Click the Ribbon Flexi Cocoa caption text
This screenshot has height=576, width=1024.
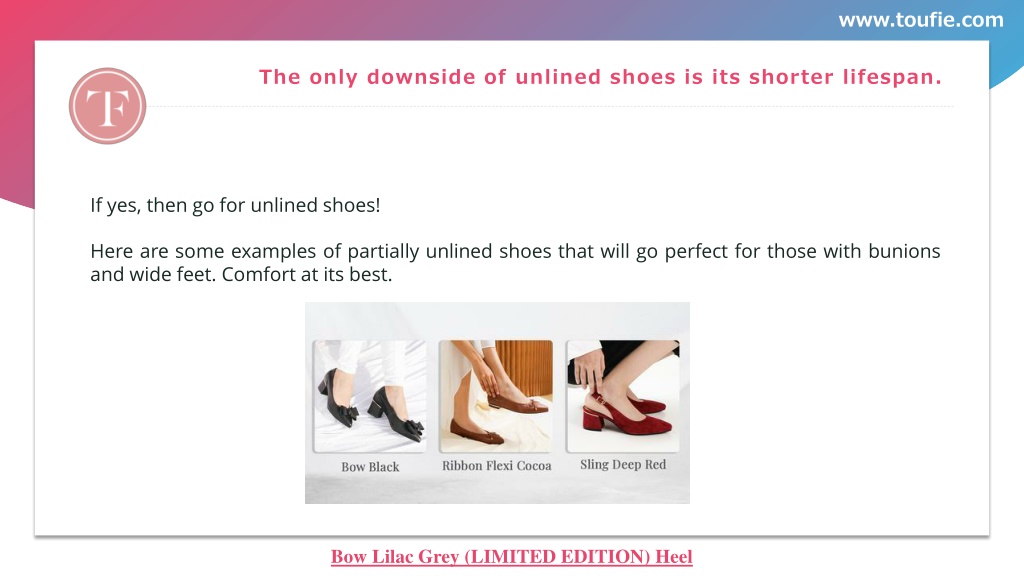496,466
